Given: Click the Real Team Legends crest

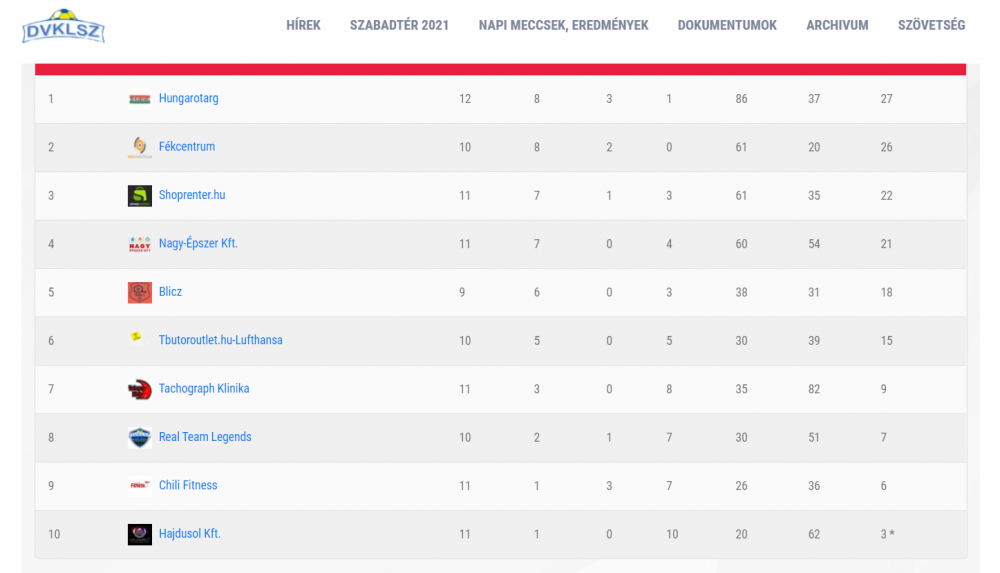Looking at the screenshot, I should click(140, 438).
